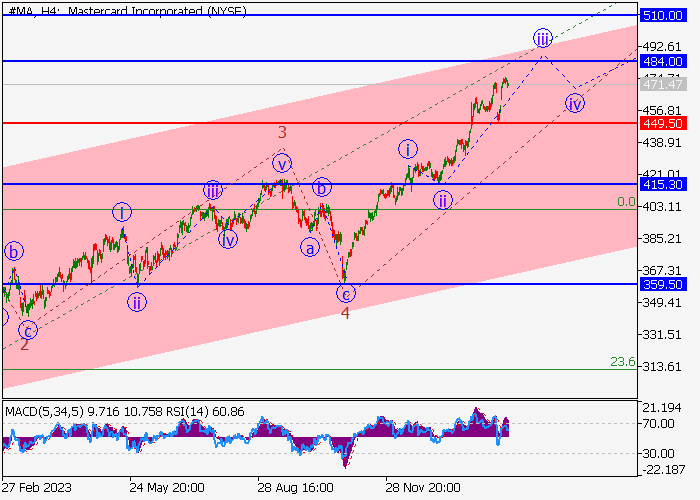Click the 403.11 axis value
The height and width of the screenshot is (500, 700).
tap(662, 207)
